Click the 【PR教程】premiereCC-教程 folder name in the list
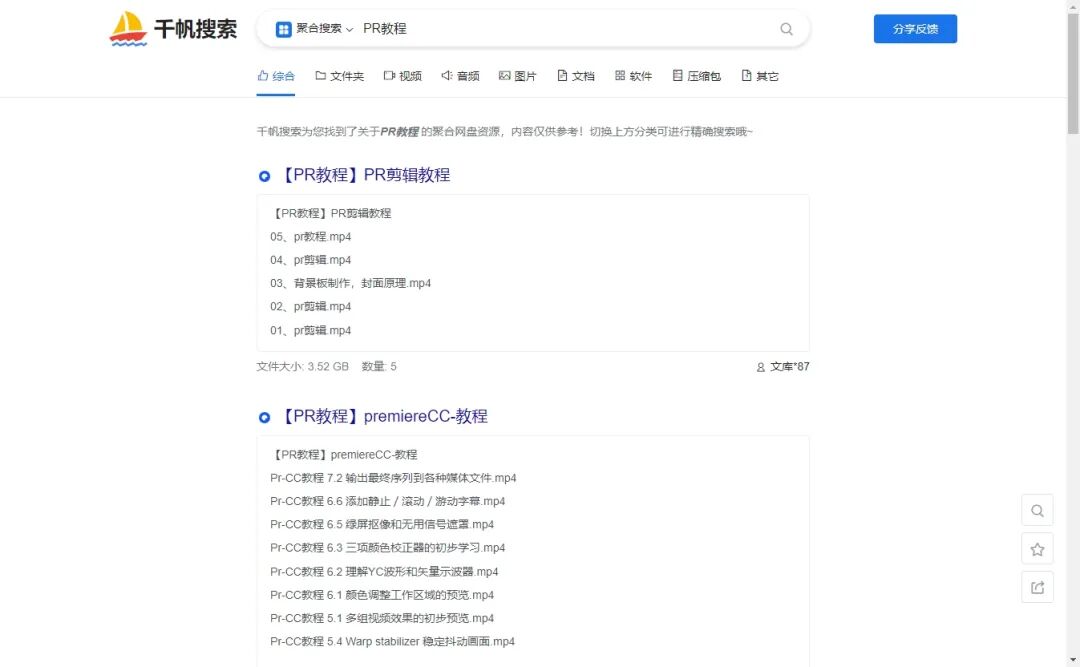1080x667 pixels. coord(345,455)
